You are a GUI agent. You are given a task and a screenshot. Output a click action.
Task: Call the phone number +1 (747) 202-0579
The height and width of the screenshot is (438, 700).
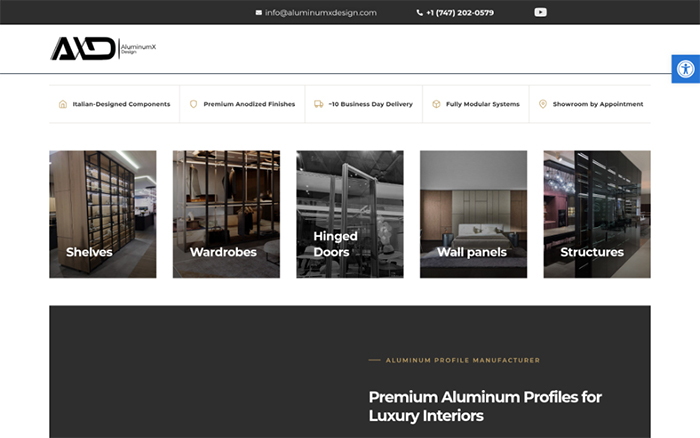(x=460, y=13)
